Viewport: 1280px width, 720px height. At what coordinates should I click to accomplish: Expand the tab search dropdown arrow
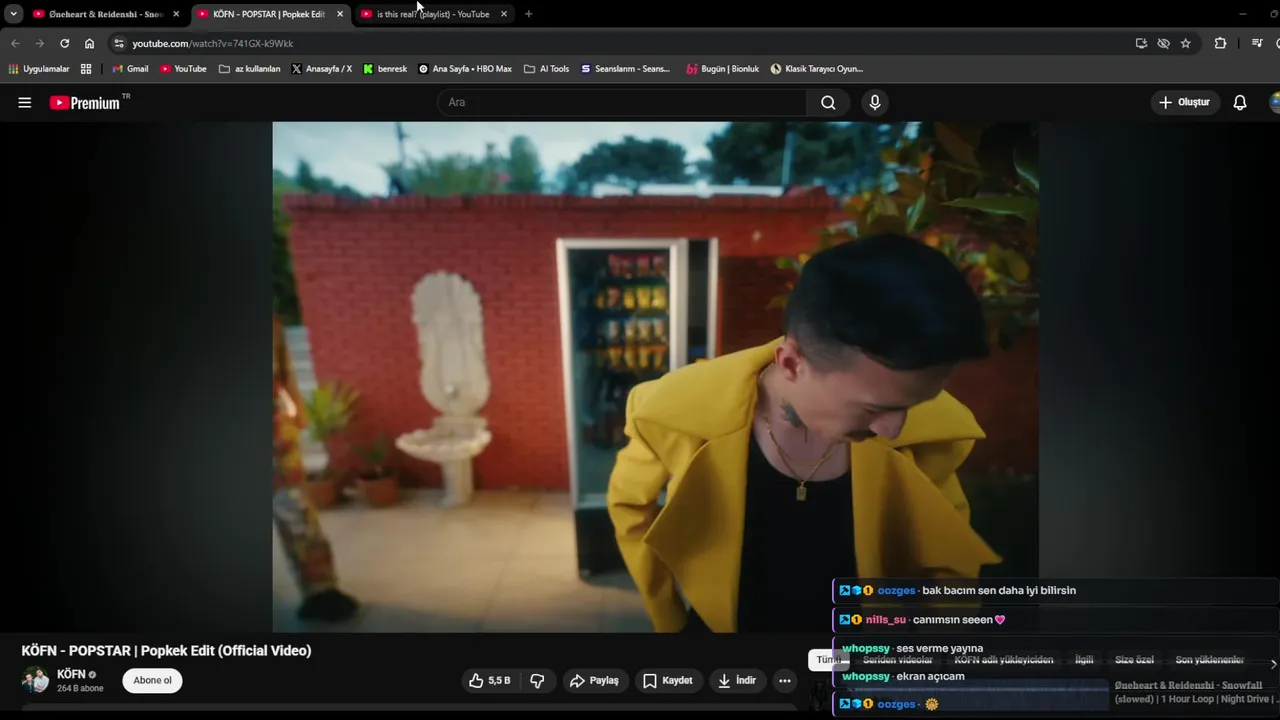point(13,14)
